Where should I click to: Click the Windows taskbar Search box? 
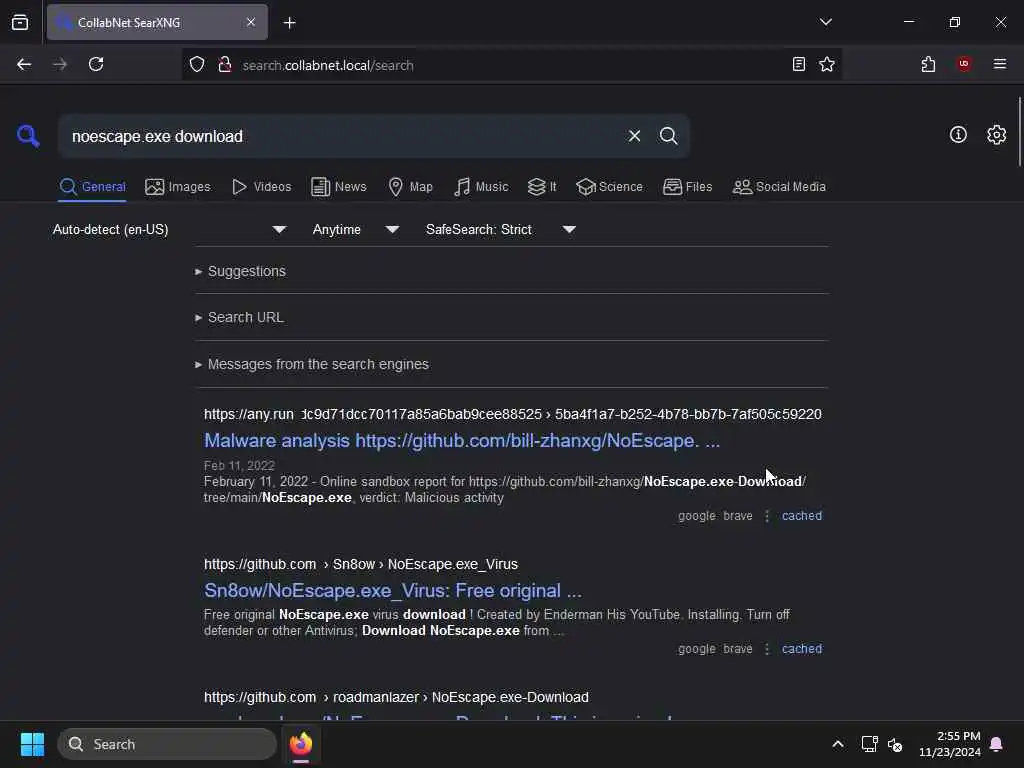point(167,744)
